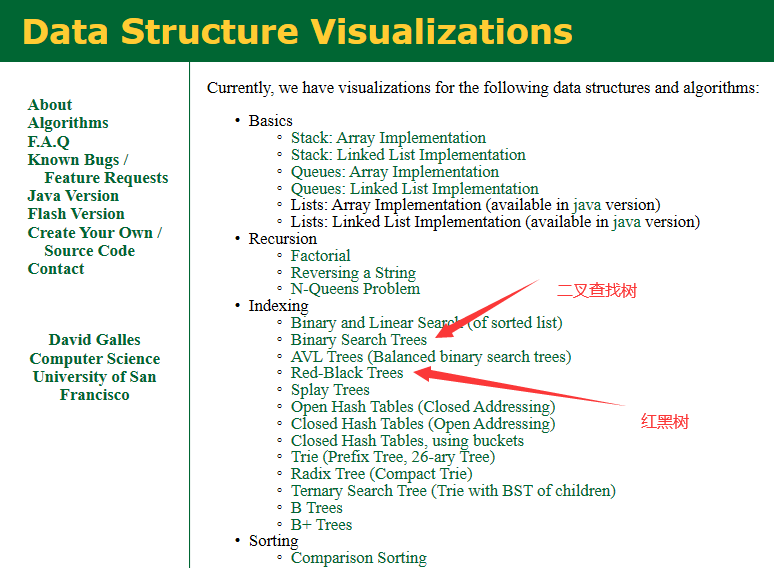This screenshot has width=774, height=568.
Task: Click the Data Structure Visualizations header title
Action: click(298, 32)
